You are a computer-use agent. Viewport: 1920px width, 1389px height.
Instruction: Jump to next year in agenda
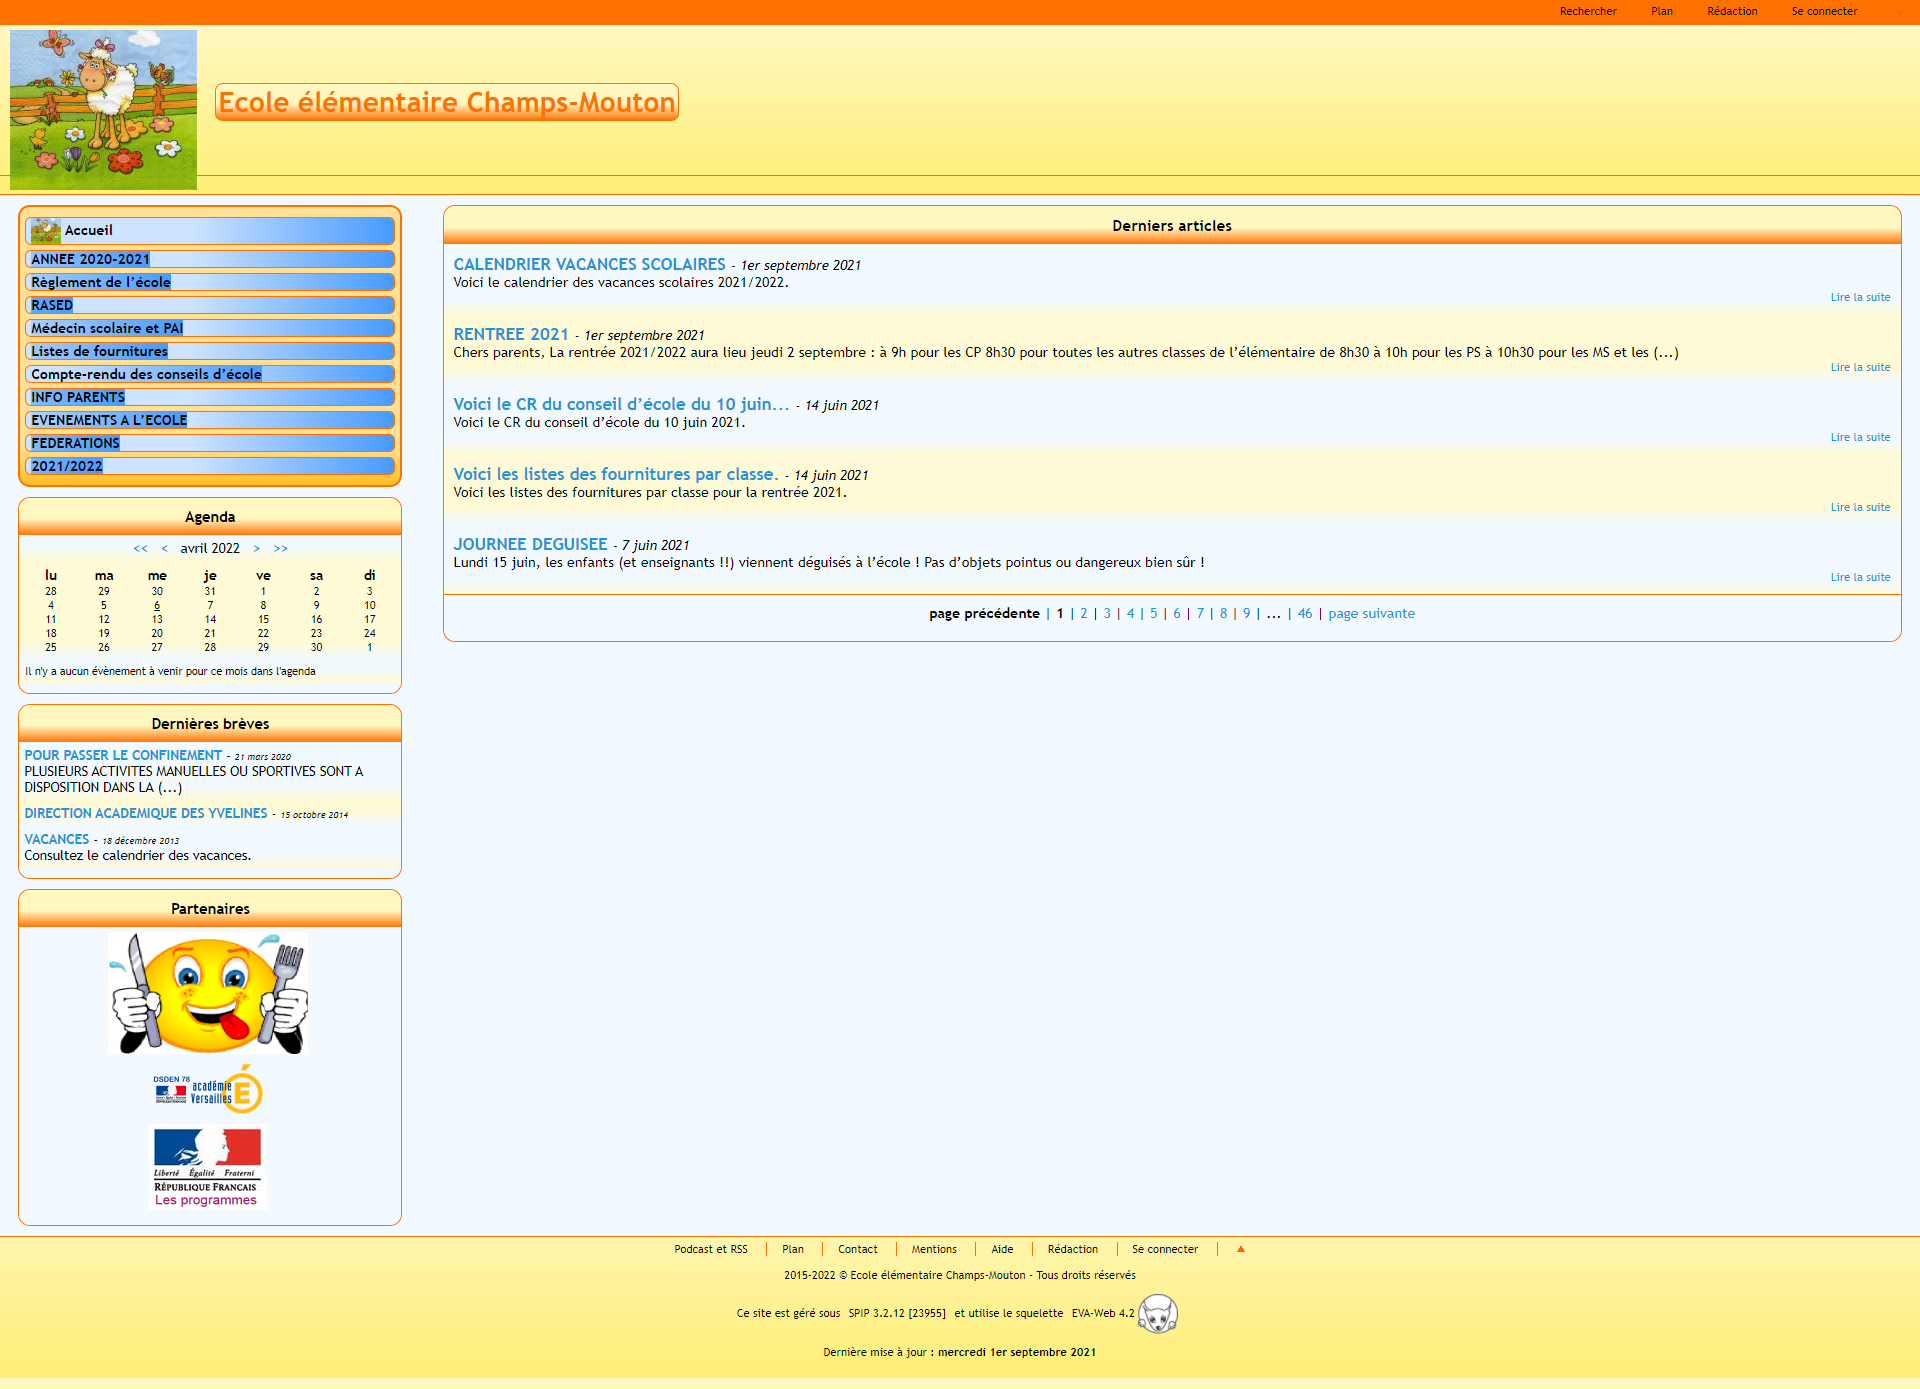pyautogui.click(x=281, y=548)
